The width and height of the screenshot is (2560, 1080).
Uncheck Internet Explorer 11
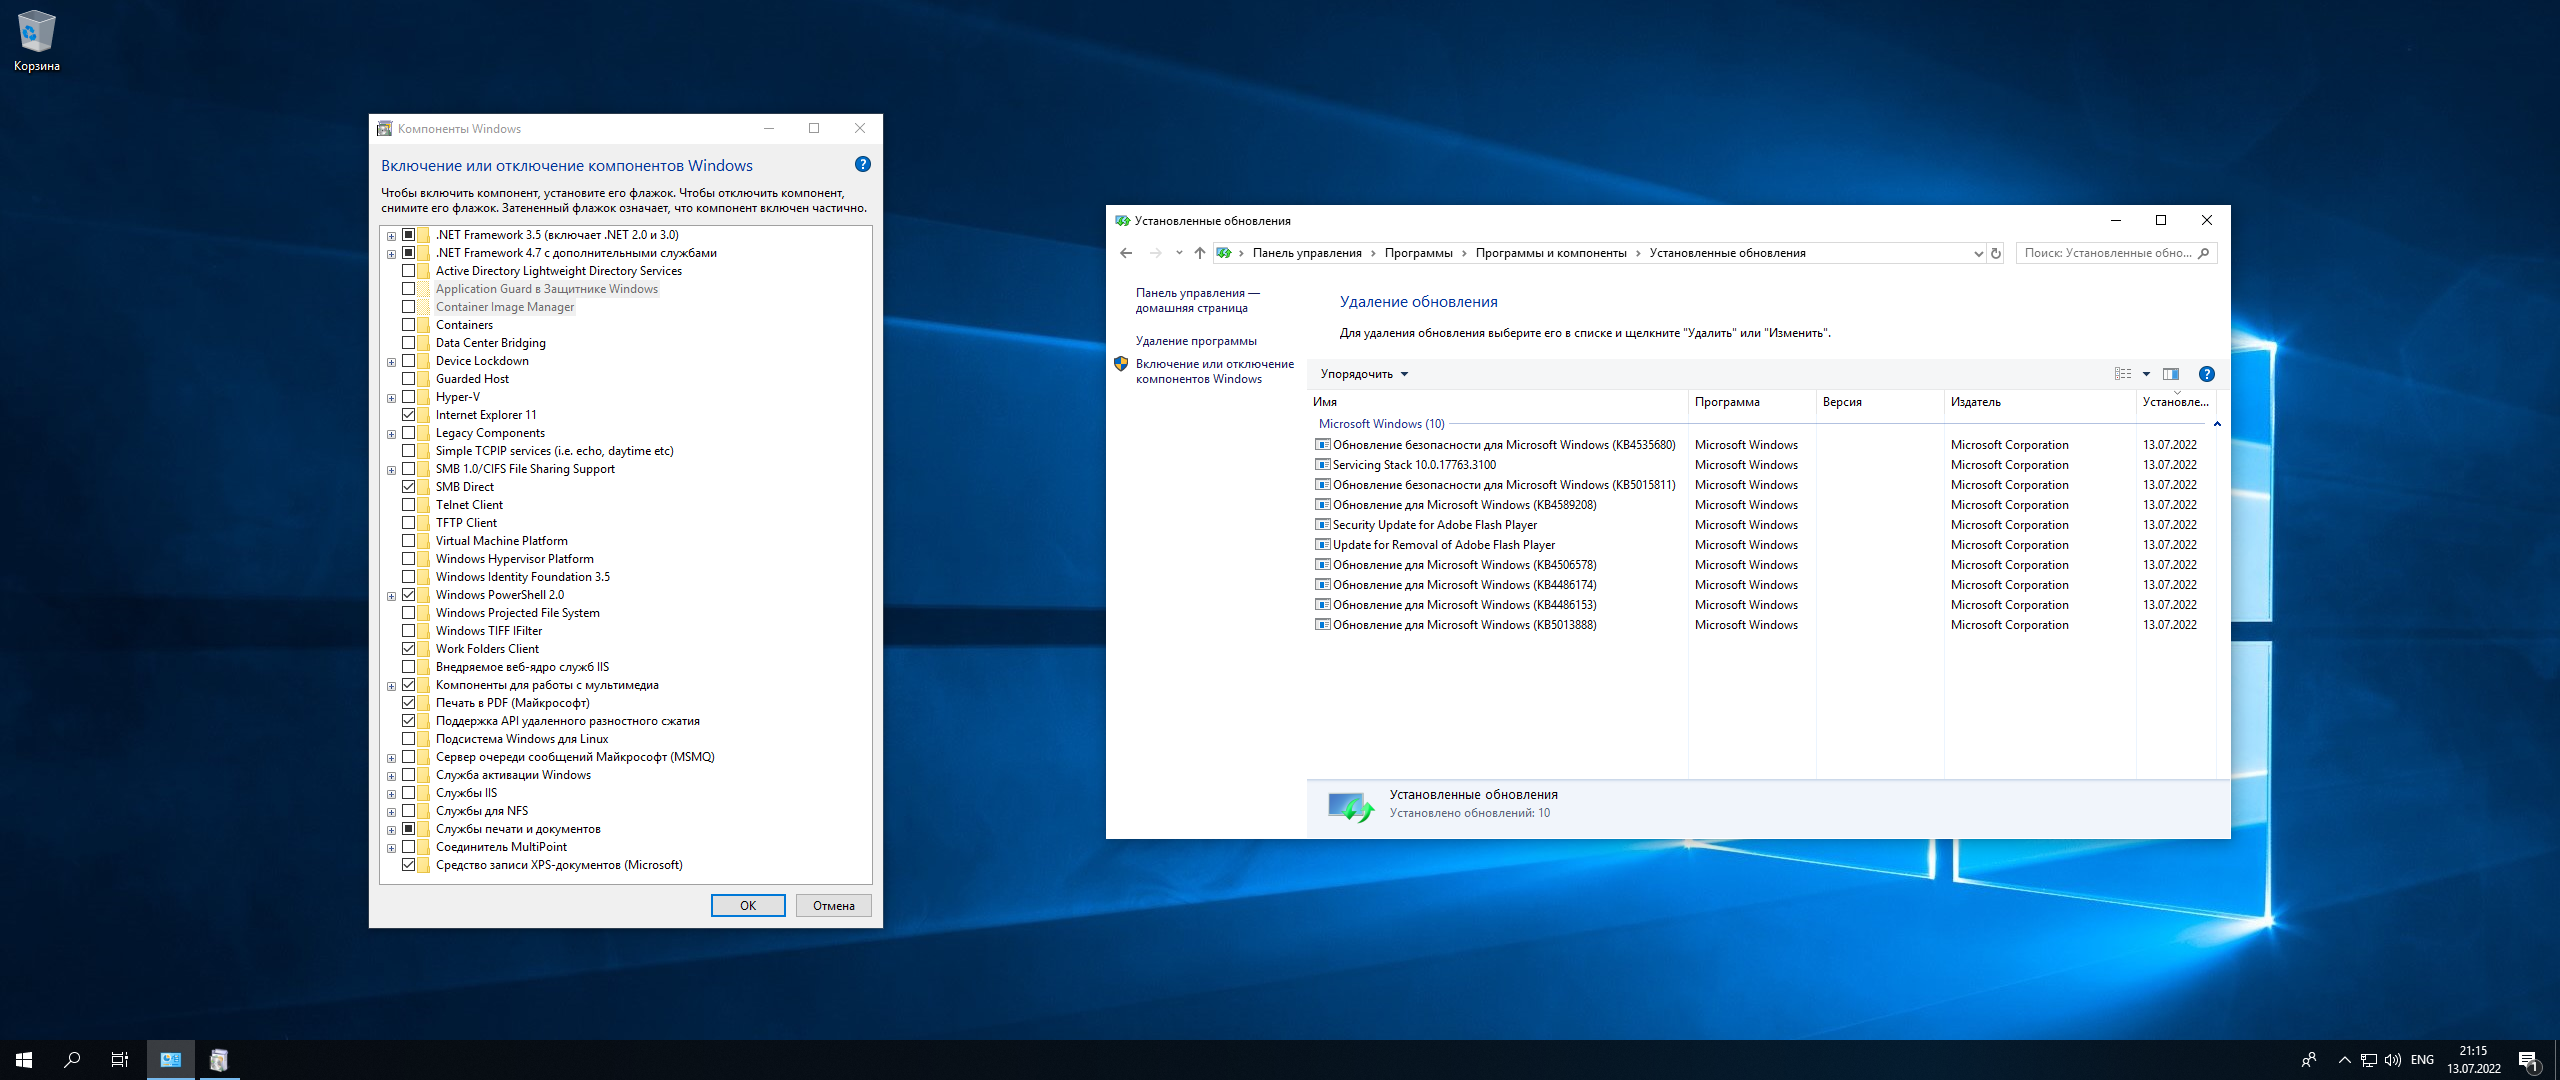click(408, 415)
